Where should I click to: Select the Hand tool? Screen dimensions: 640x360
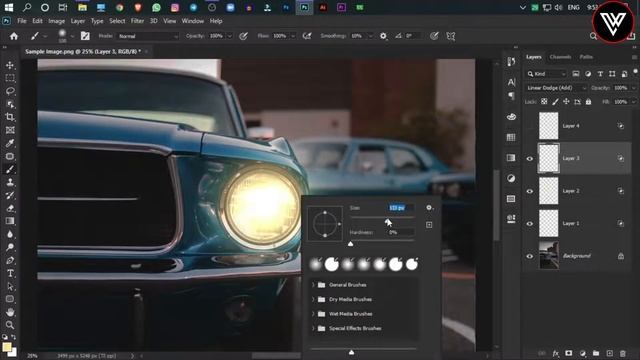(x=10, y=312)
